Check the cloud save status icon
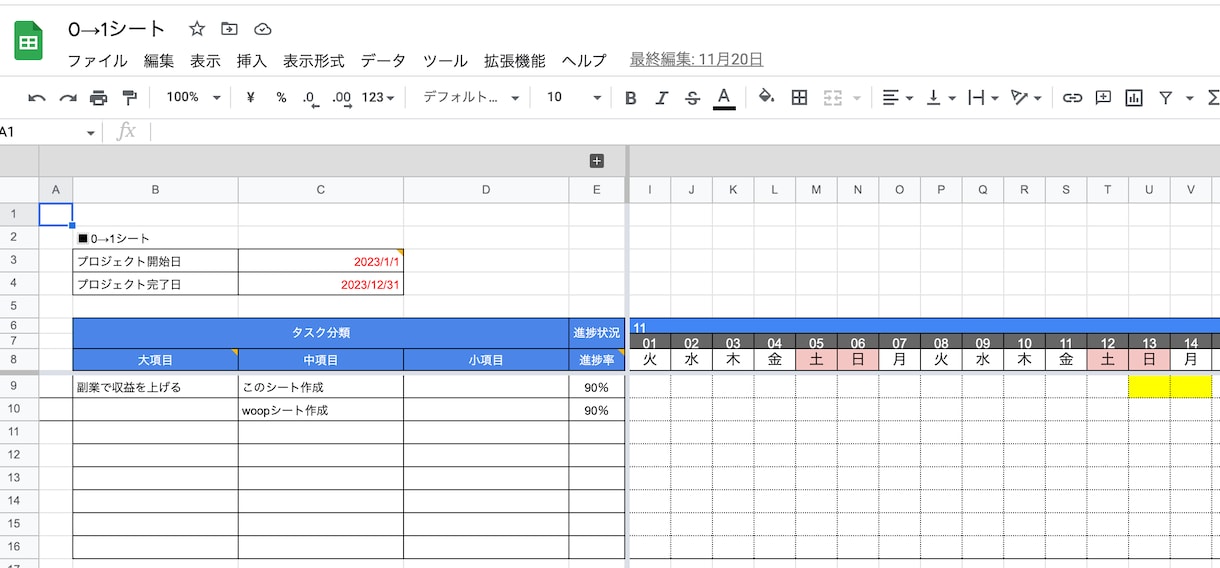 [x=262, y=29]
